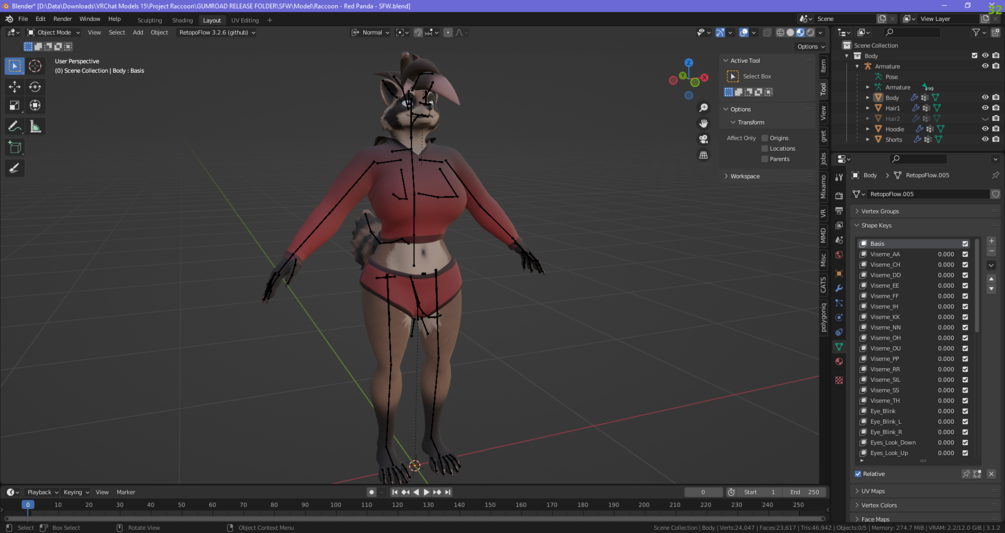Click the pan view hand icon
The height and width of the screenshot is (533, 1005).
click(703, 123)
